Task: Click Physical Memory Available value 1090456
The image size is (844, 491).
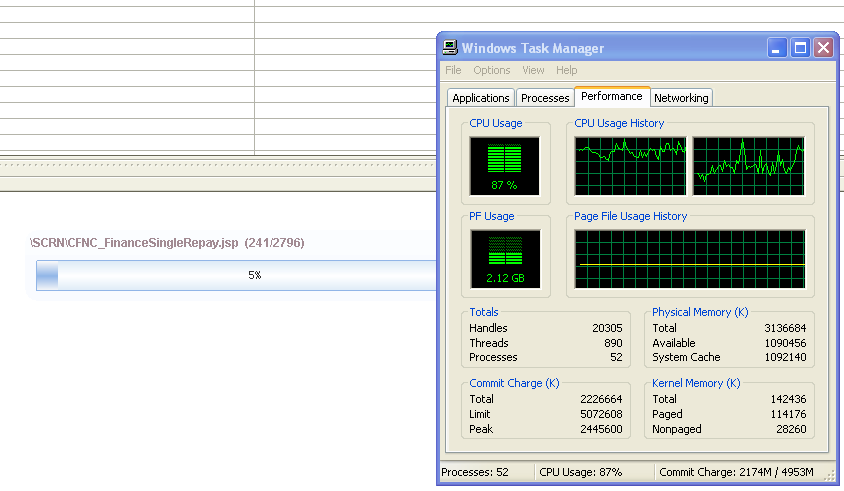Action: 785,343
